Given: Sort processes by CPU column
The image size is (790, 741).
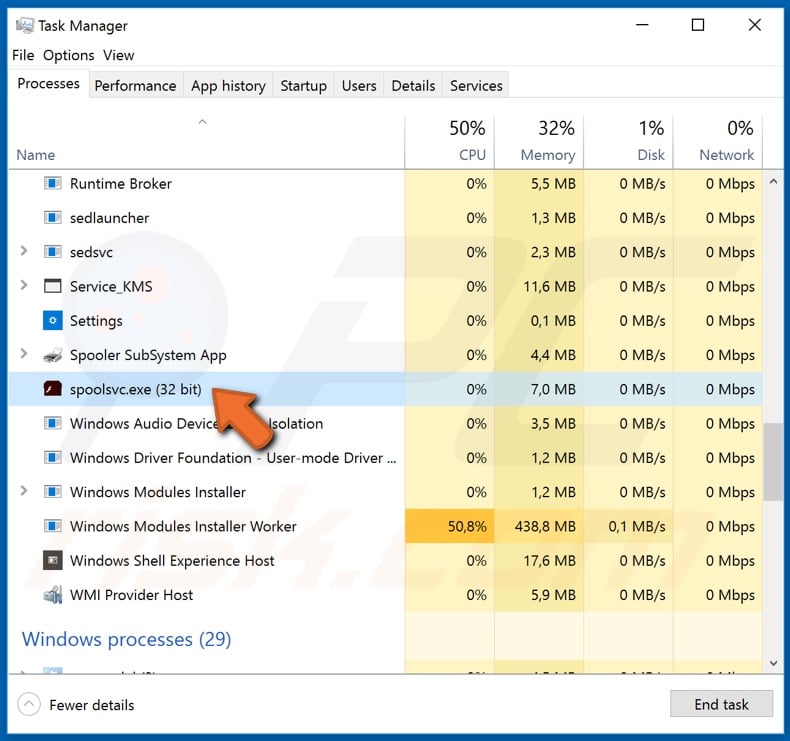Looking at the screenshot, I should click(x=449, y=143).
